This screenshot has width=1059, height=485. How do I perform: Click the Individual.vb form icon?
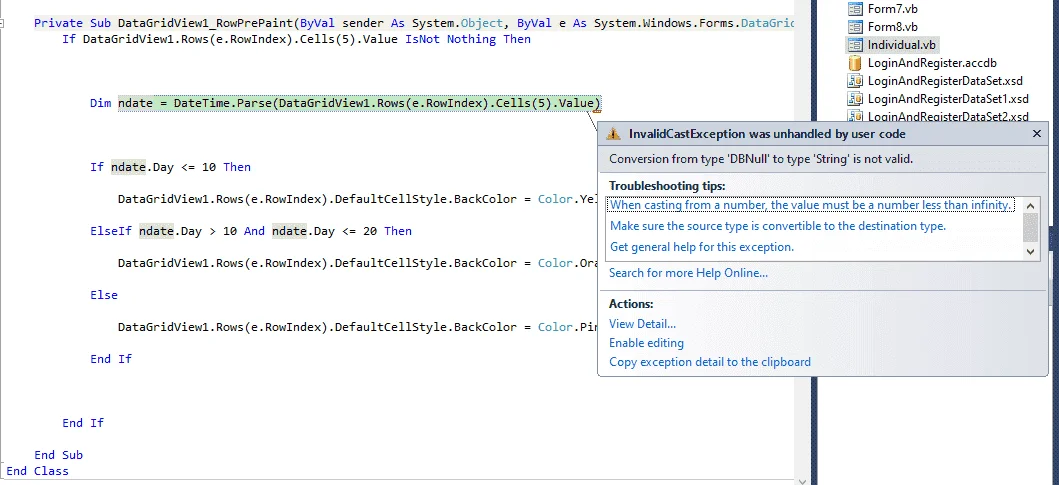pyautogui.click(x=855, y=45)
